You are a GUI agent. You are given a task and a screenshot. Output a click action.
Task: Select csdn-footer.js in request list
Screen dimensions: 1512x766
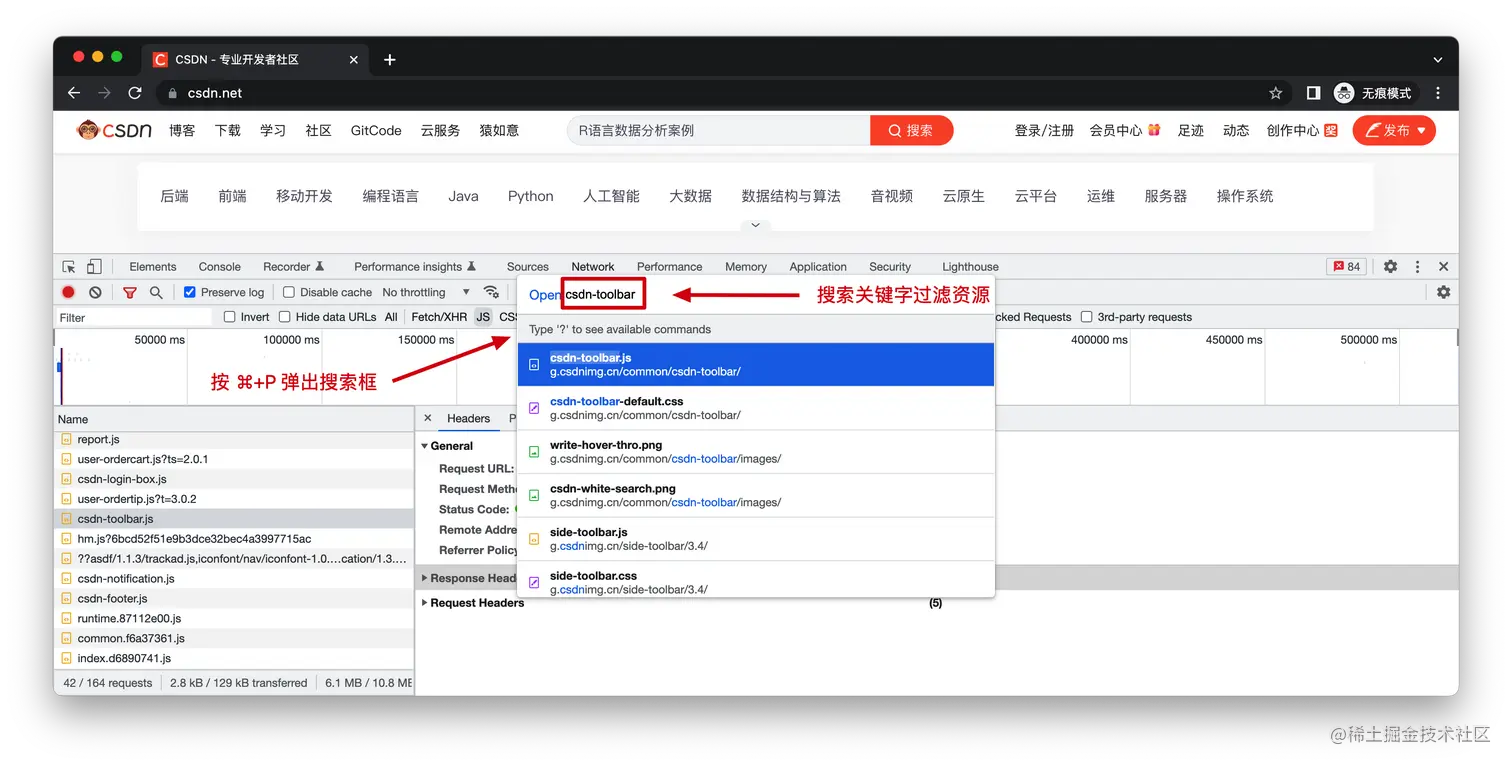(234, 598)
